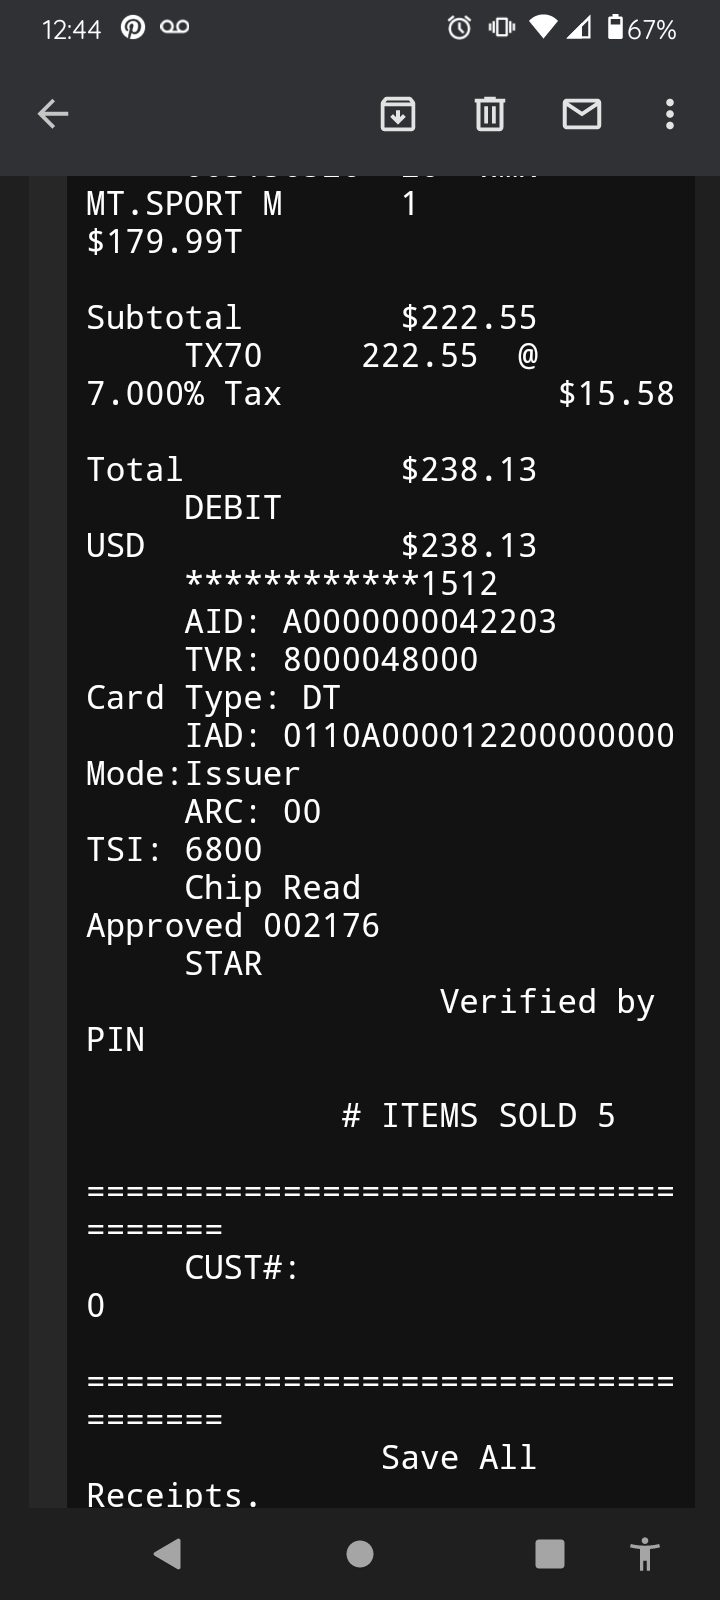
Task: Tap the alarm icon in the status bar
Action: click(x=459, y=29)
